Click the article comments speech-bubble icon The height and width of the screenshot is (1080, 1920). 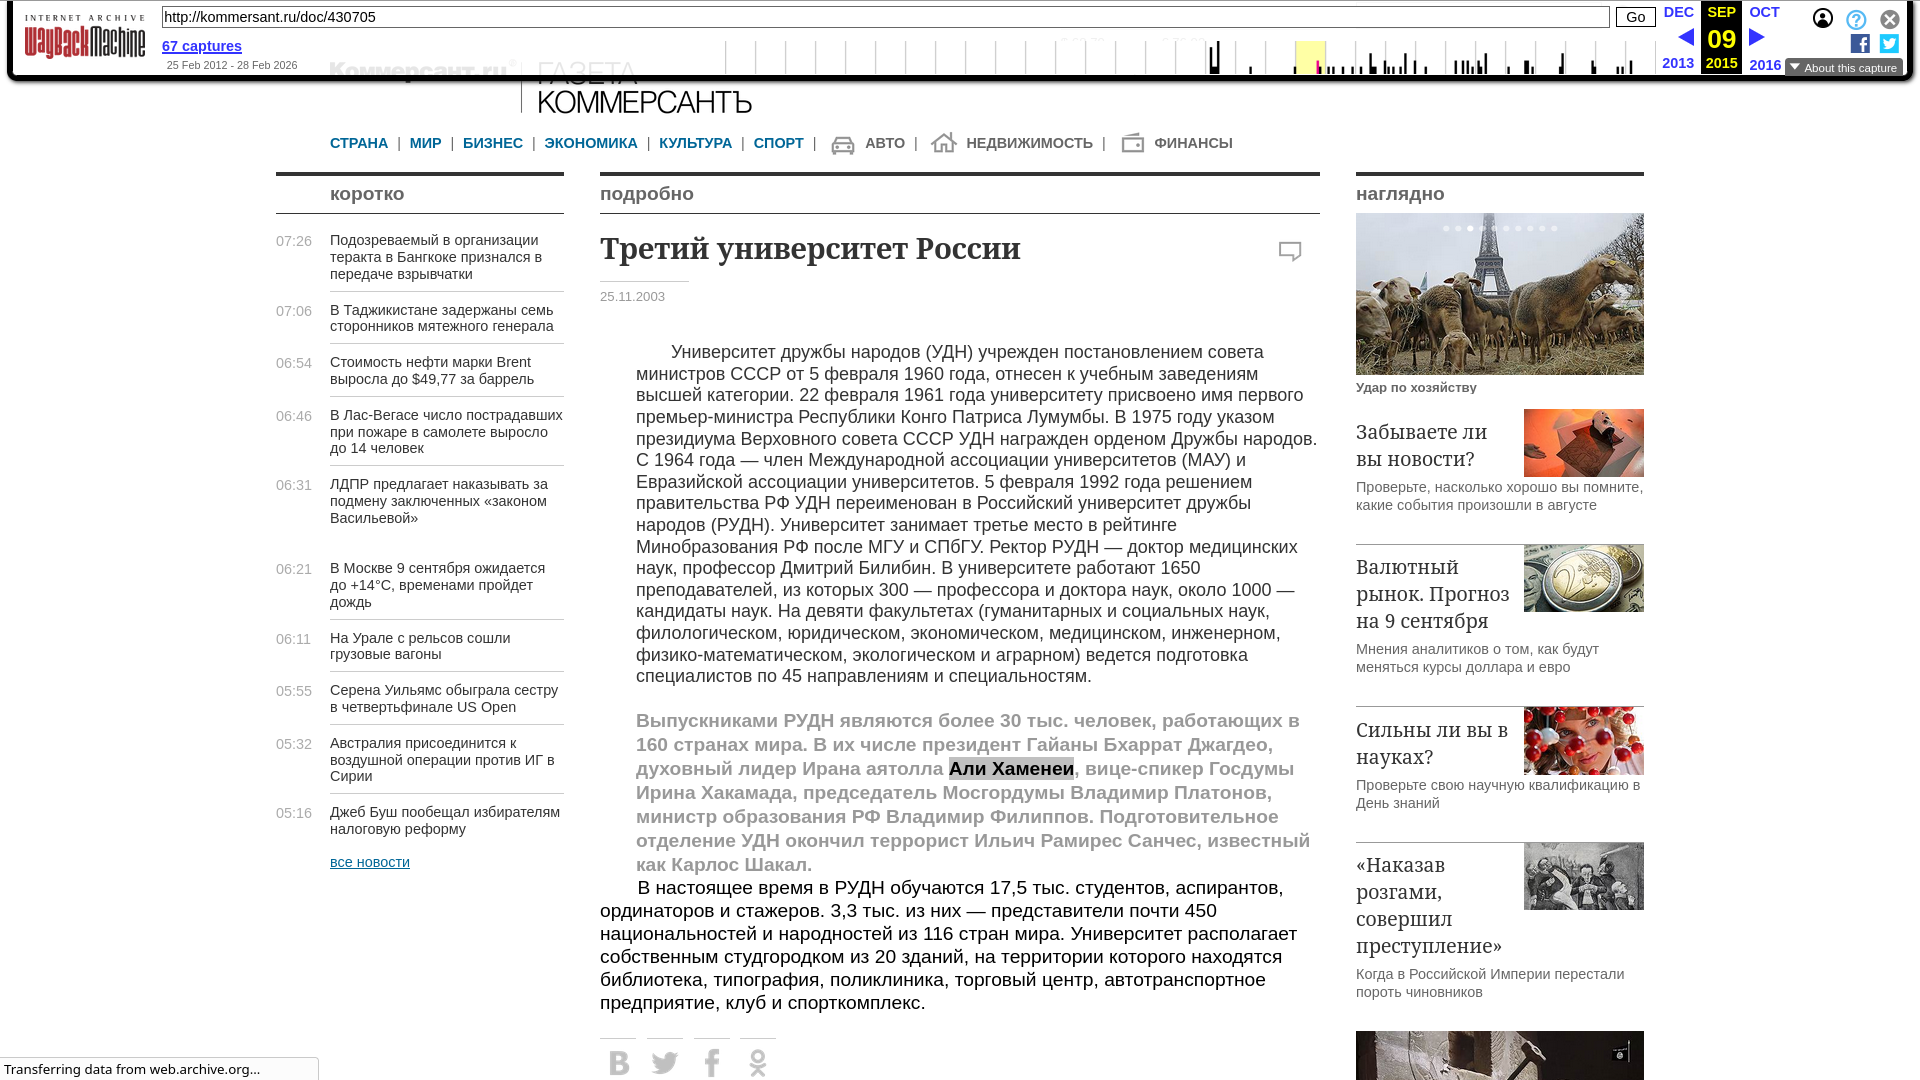(1290, 252)
